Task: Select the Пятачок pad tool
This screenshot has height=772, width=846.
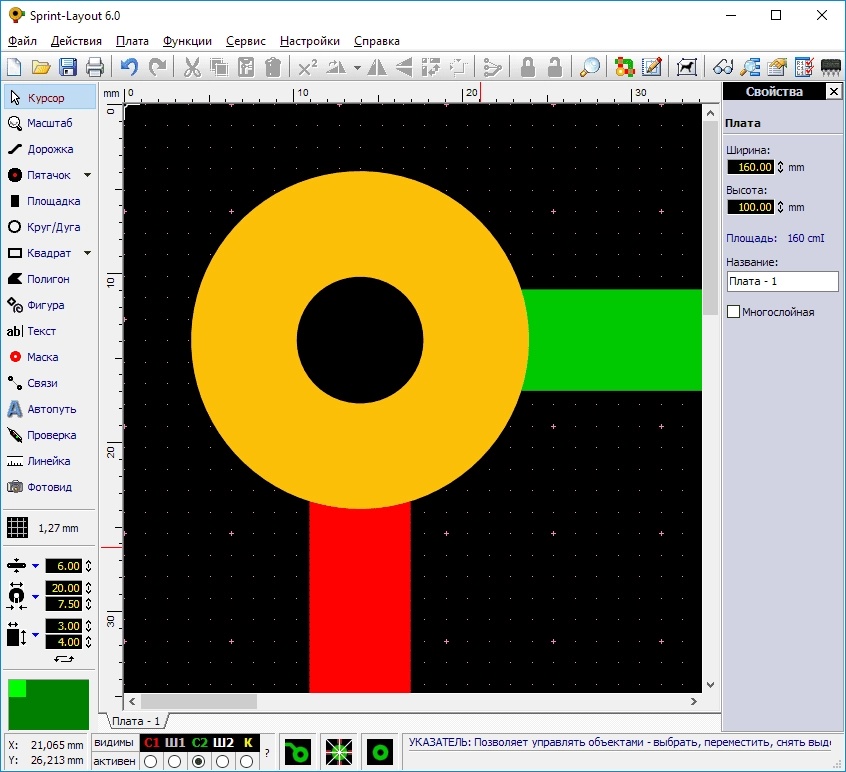Action: [42, 175]
